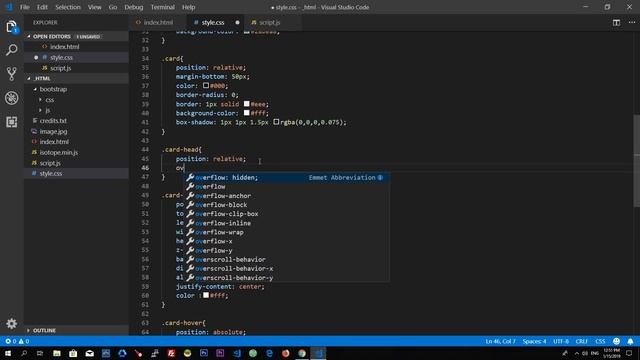640x360 pixels.
Task: Click the UTF-8 encoding selector
Action: (561, 341)
